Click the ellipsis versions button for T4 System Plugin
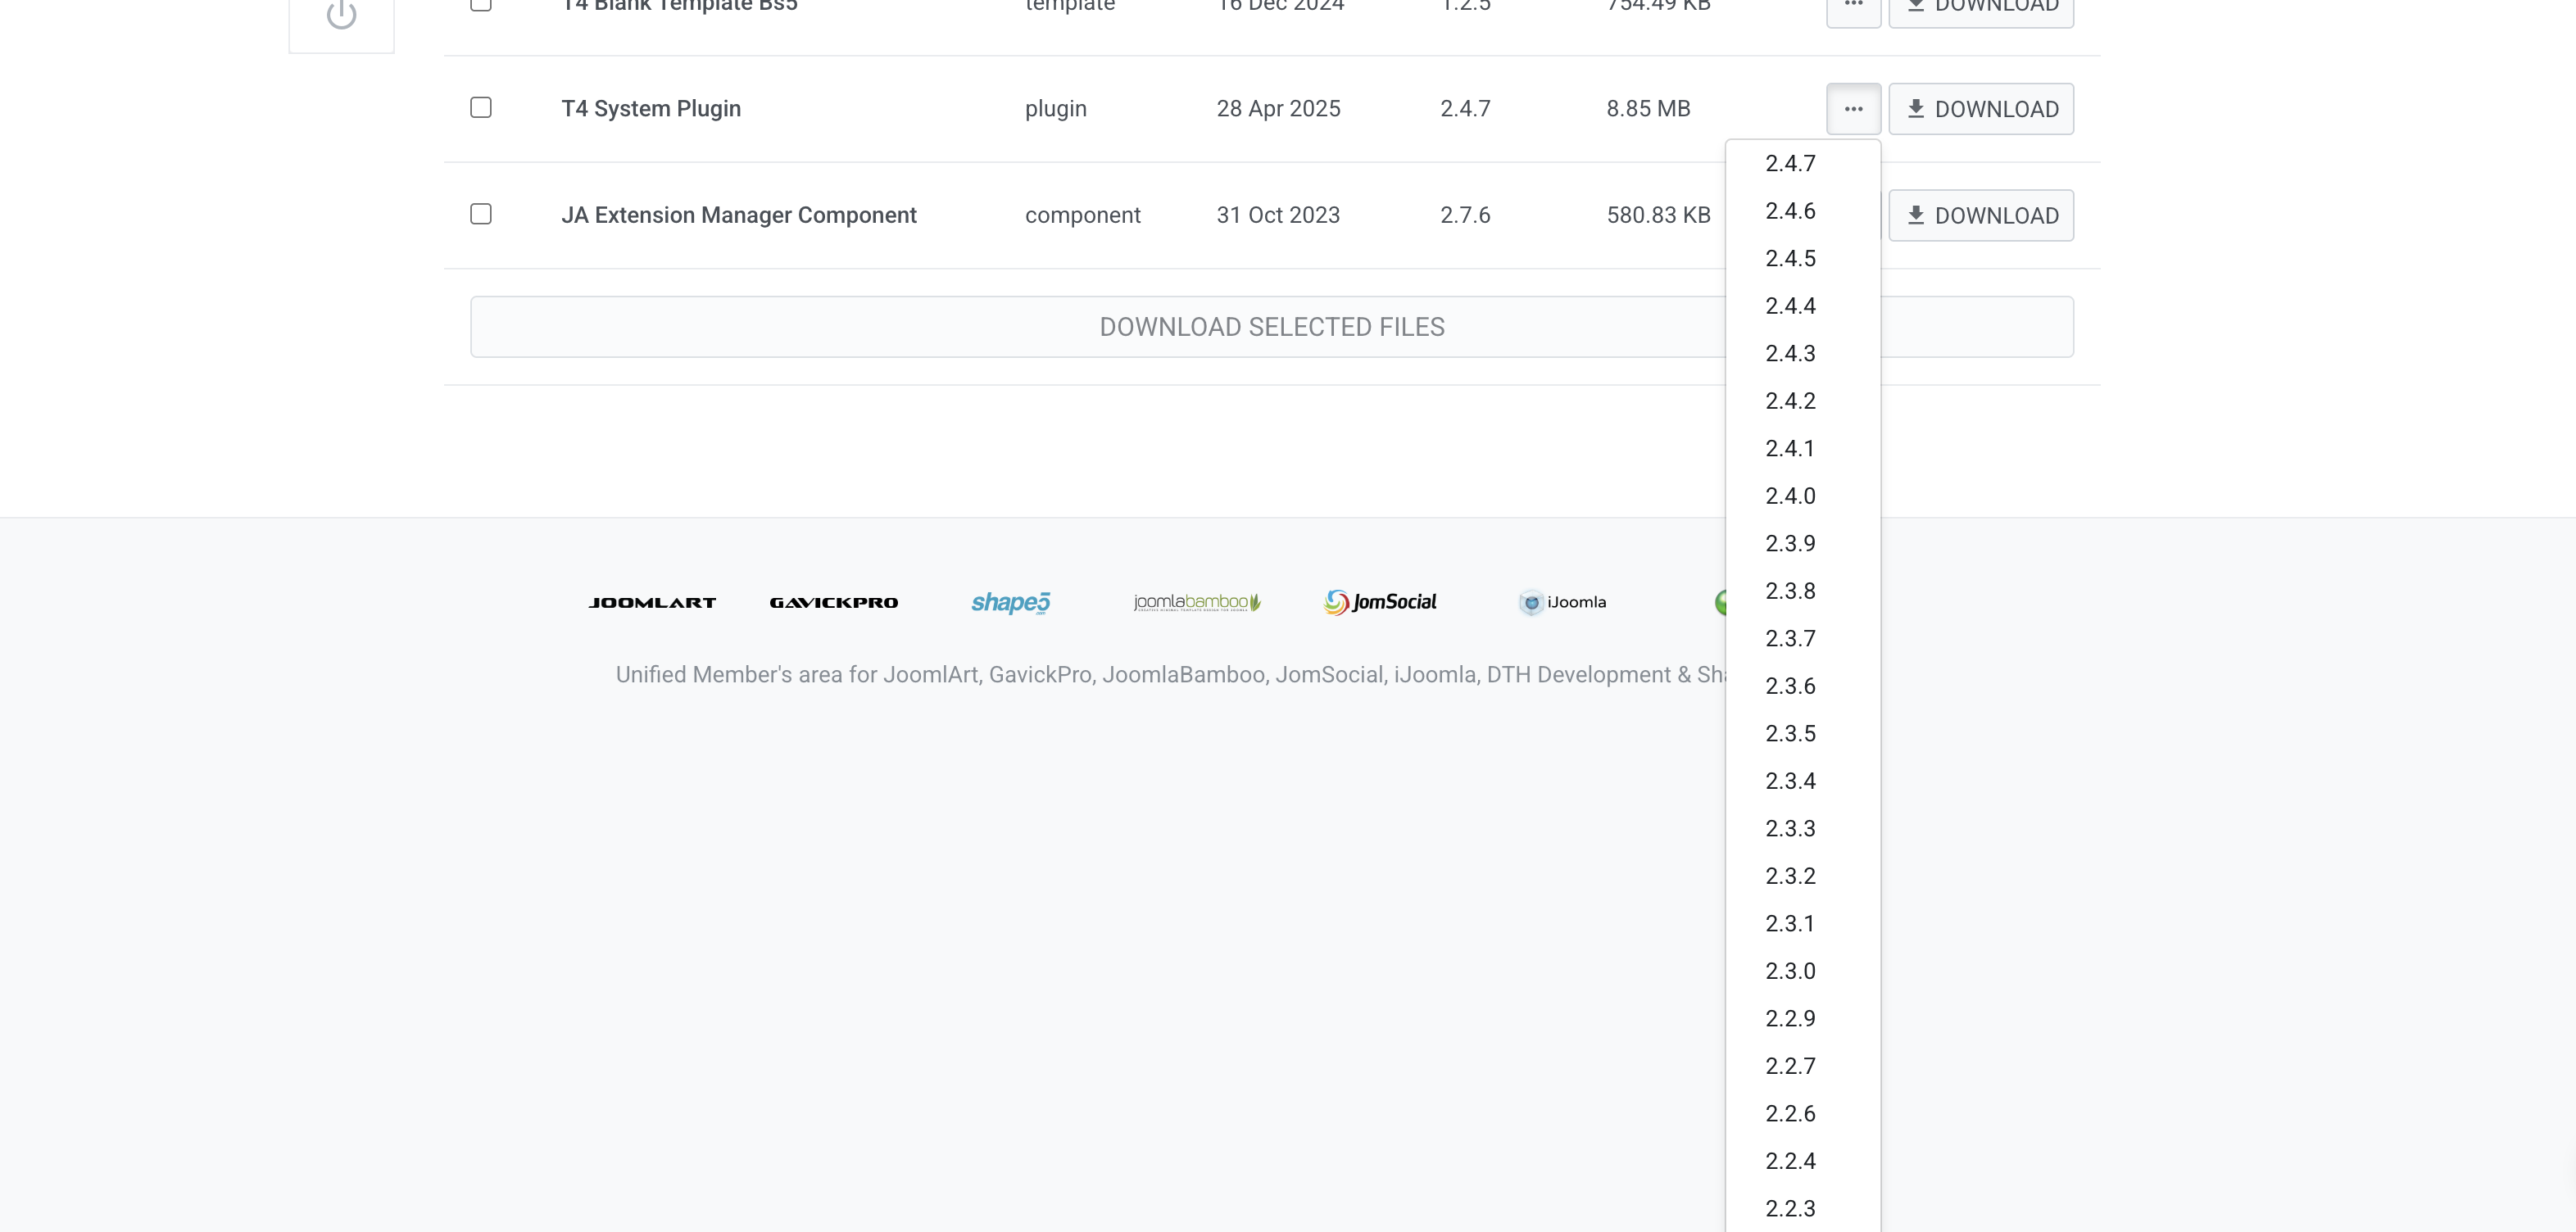 pos(1853,109)
